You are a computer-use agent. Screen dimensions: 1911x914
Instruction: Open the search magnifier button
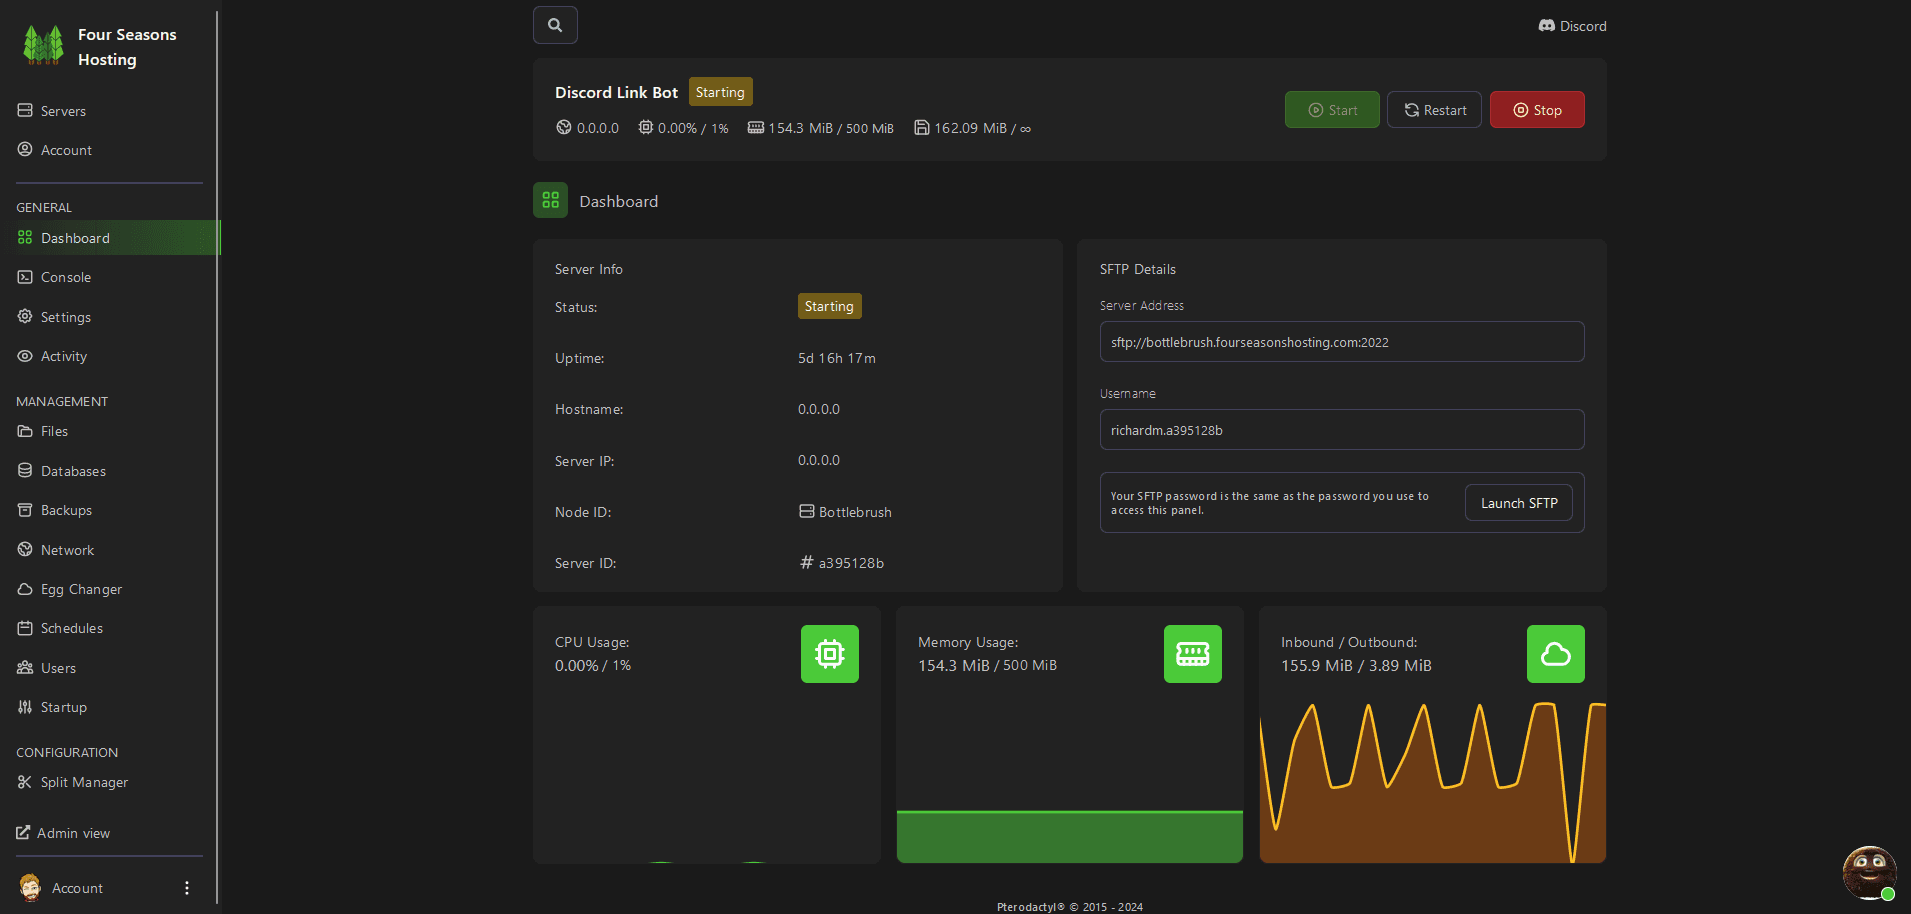[555, 25]
